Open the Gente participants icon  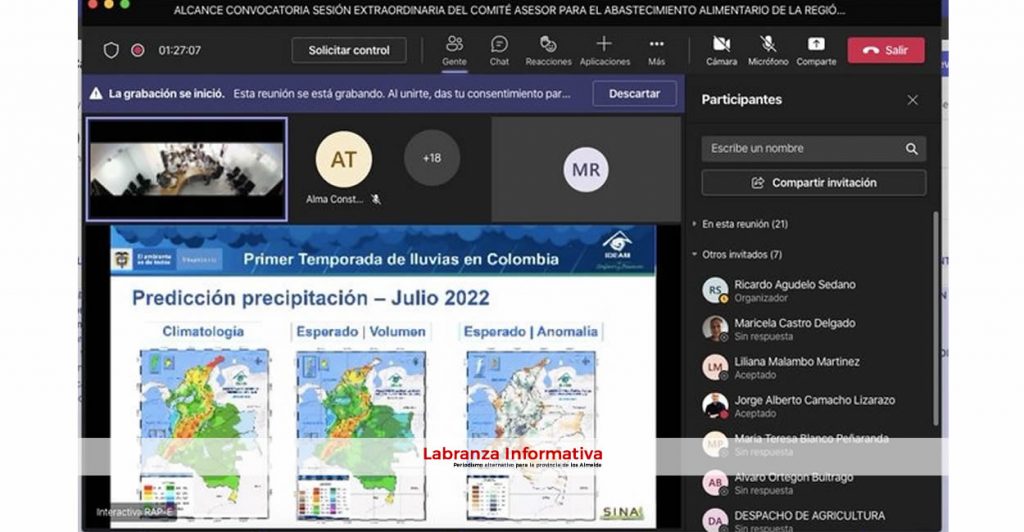tap(454, 44)
